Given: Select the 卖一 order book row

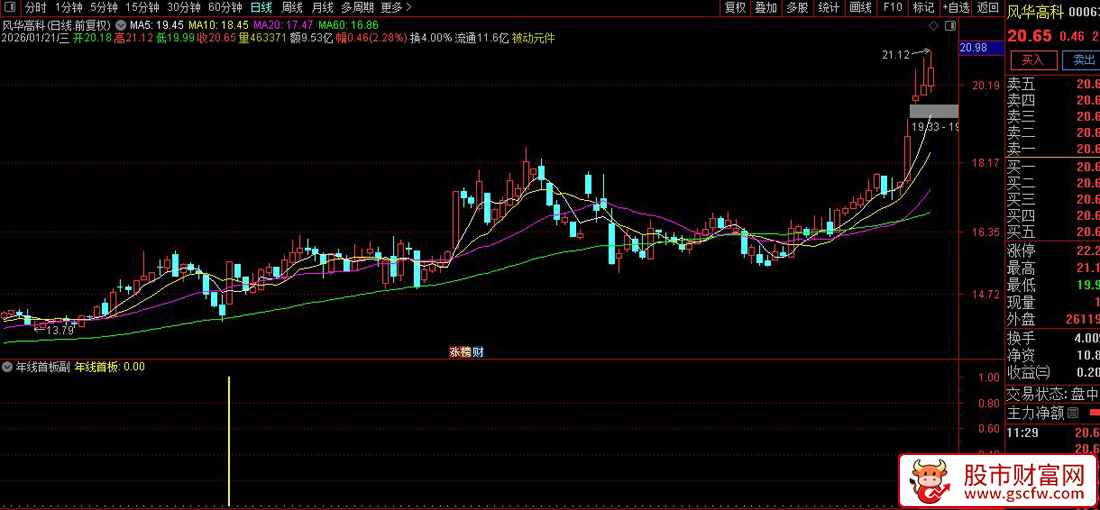Looking at the screenshot, I should click(x=1053, y=149).
